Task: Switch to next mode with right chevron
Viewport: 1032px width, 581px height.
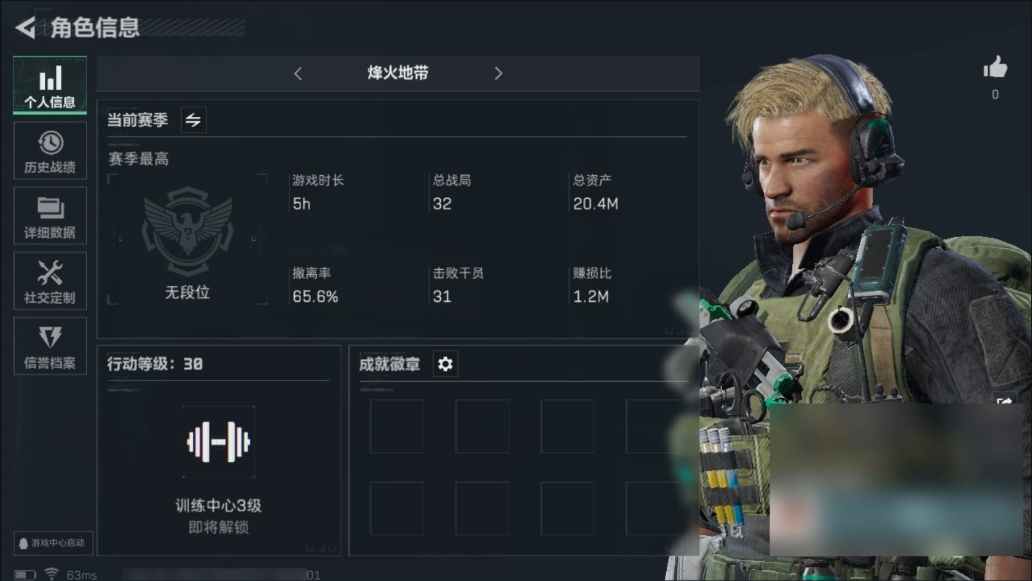Action: coord(498,74)
